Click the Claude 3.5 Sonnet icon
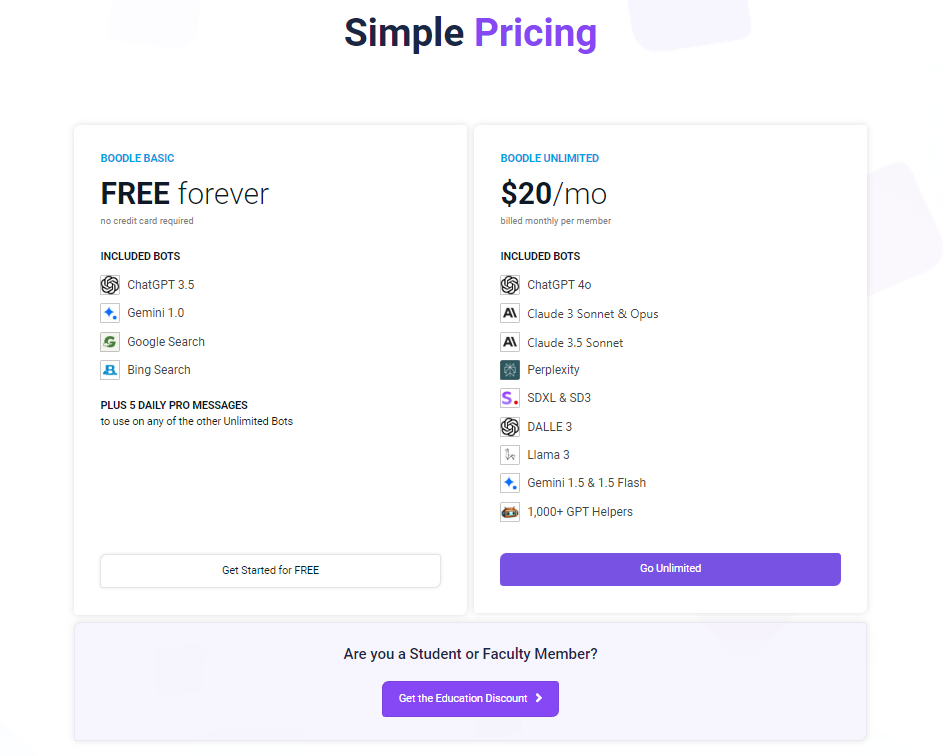This screenshot has width=949, height=756. (x=510, y=343)
